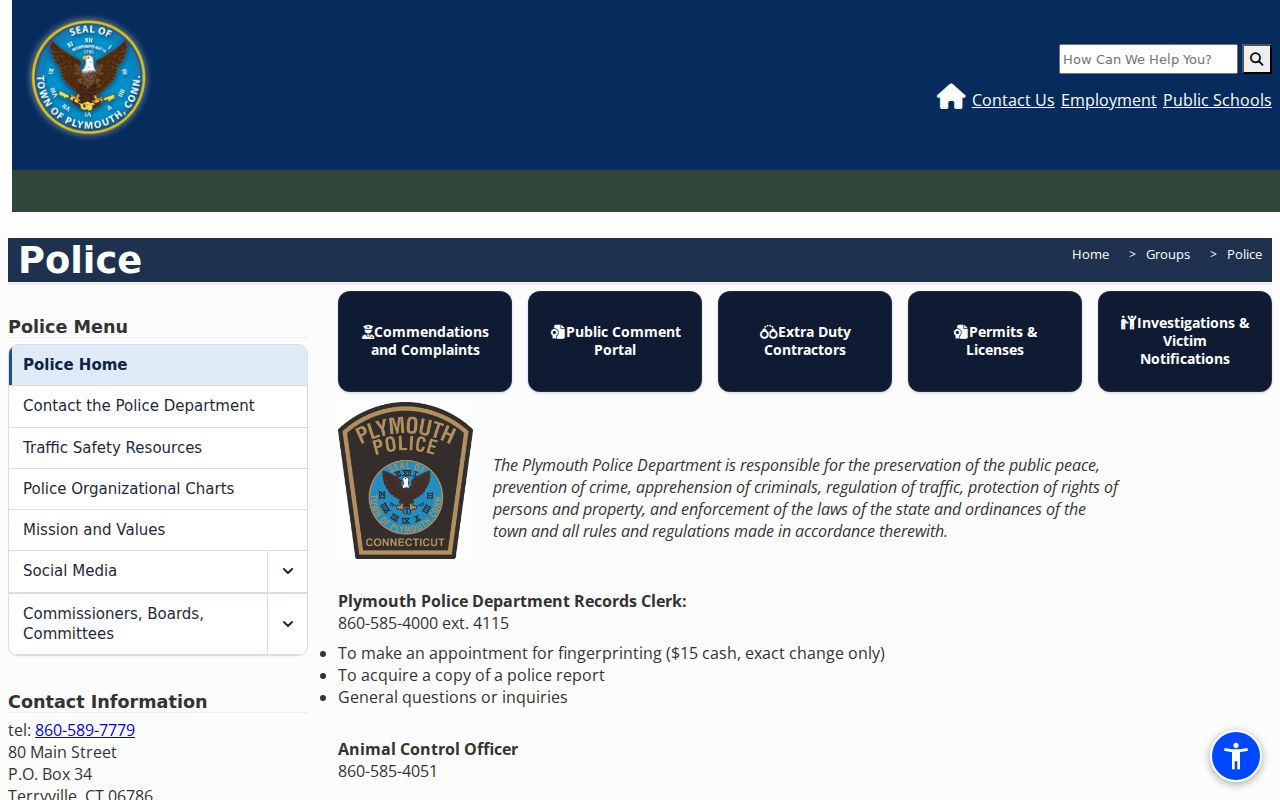Call the 860-589-7779 phone link
Screen dimensions: 1280x800
pos(85,730)
